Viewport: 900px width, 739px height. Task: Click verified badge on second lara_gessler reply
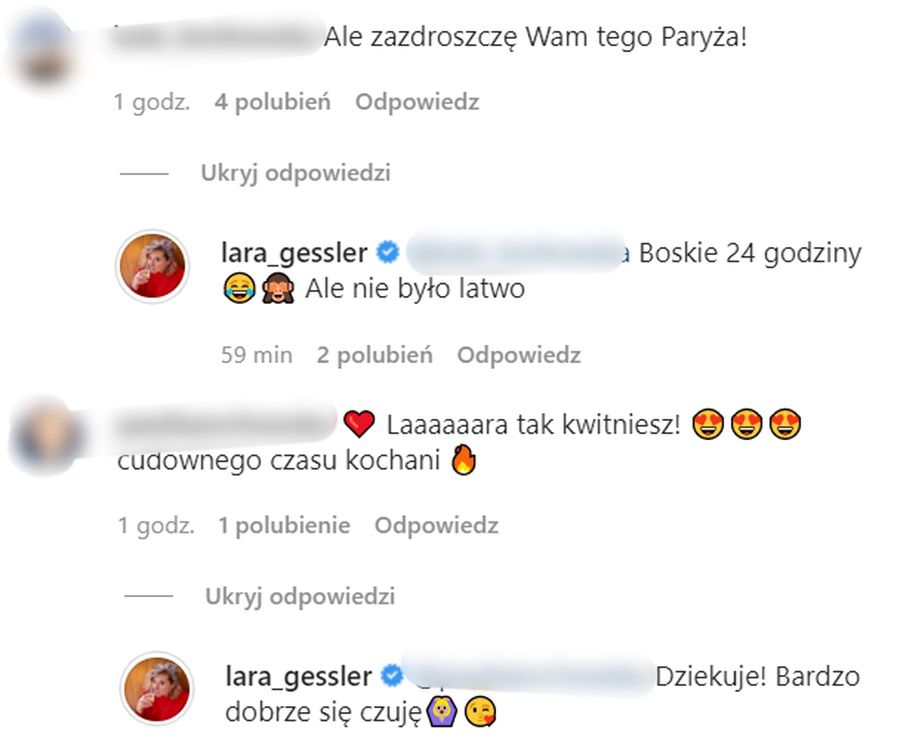[392, 676]
